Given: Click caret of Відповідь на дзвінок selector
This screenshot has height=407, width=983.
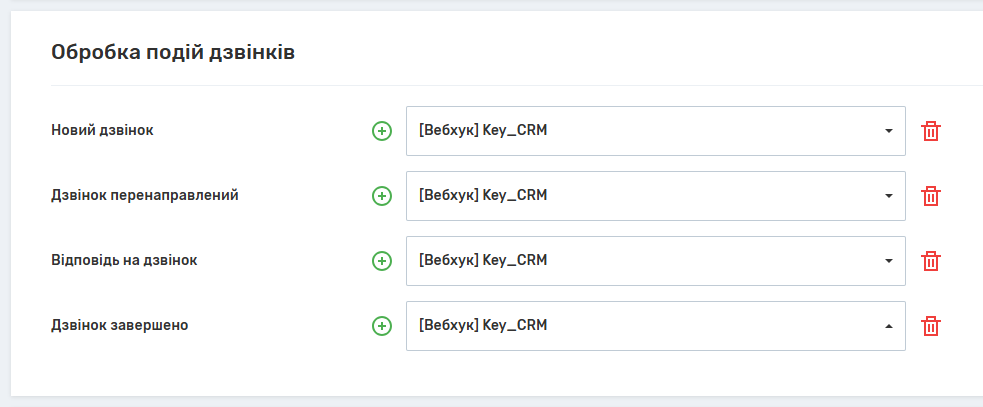Looking at the screenshot, I should tap(888, 261).
